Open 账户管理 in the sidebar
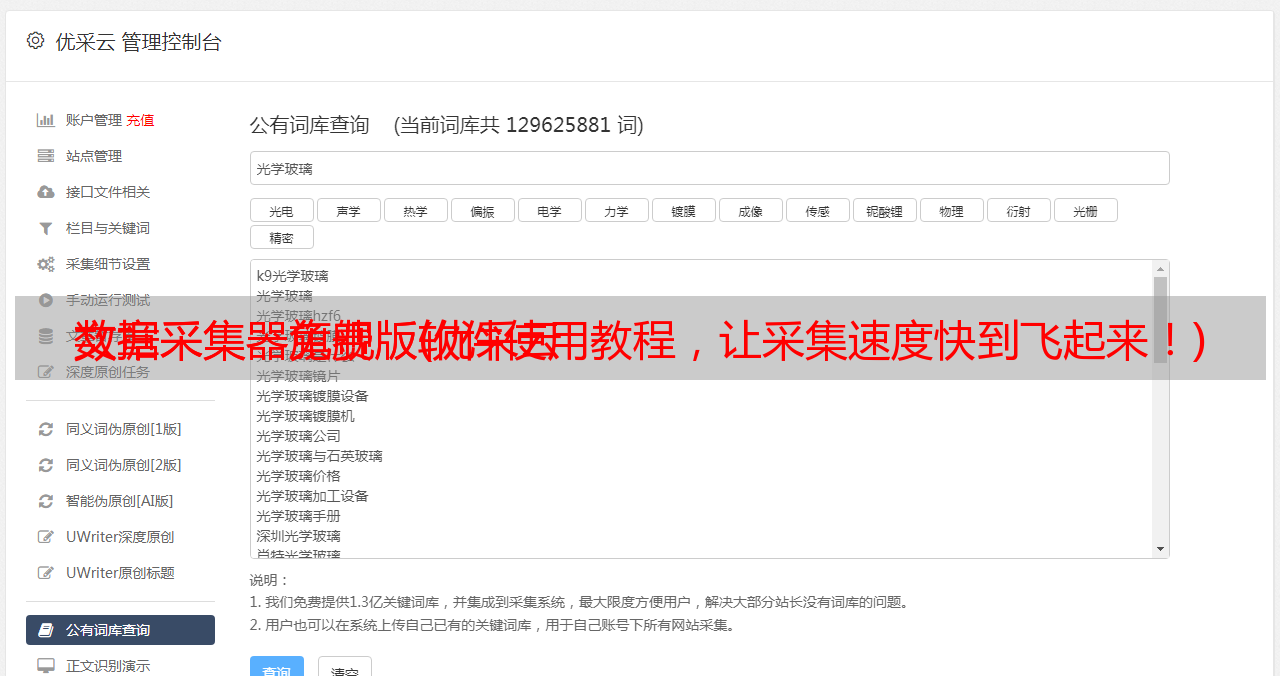The width and height of the screenshot is (1280, 676). (x=94, y=120)
